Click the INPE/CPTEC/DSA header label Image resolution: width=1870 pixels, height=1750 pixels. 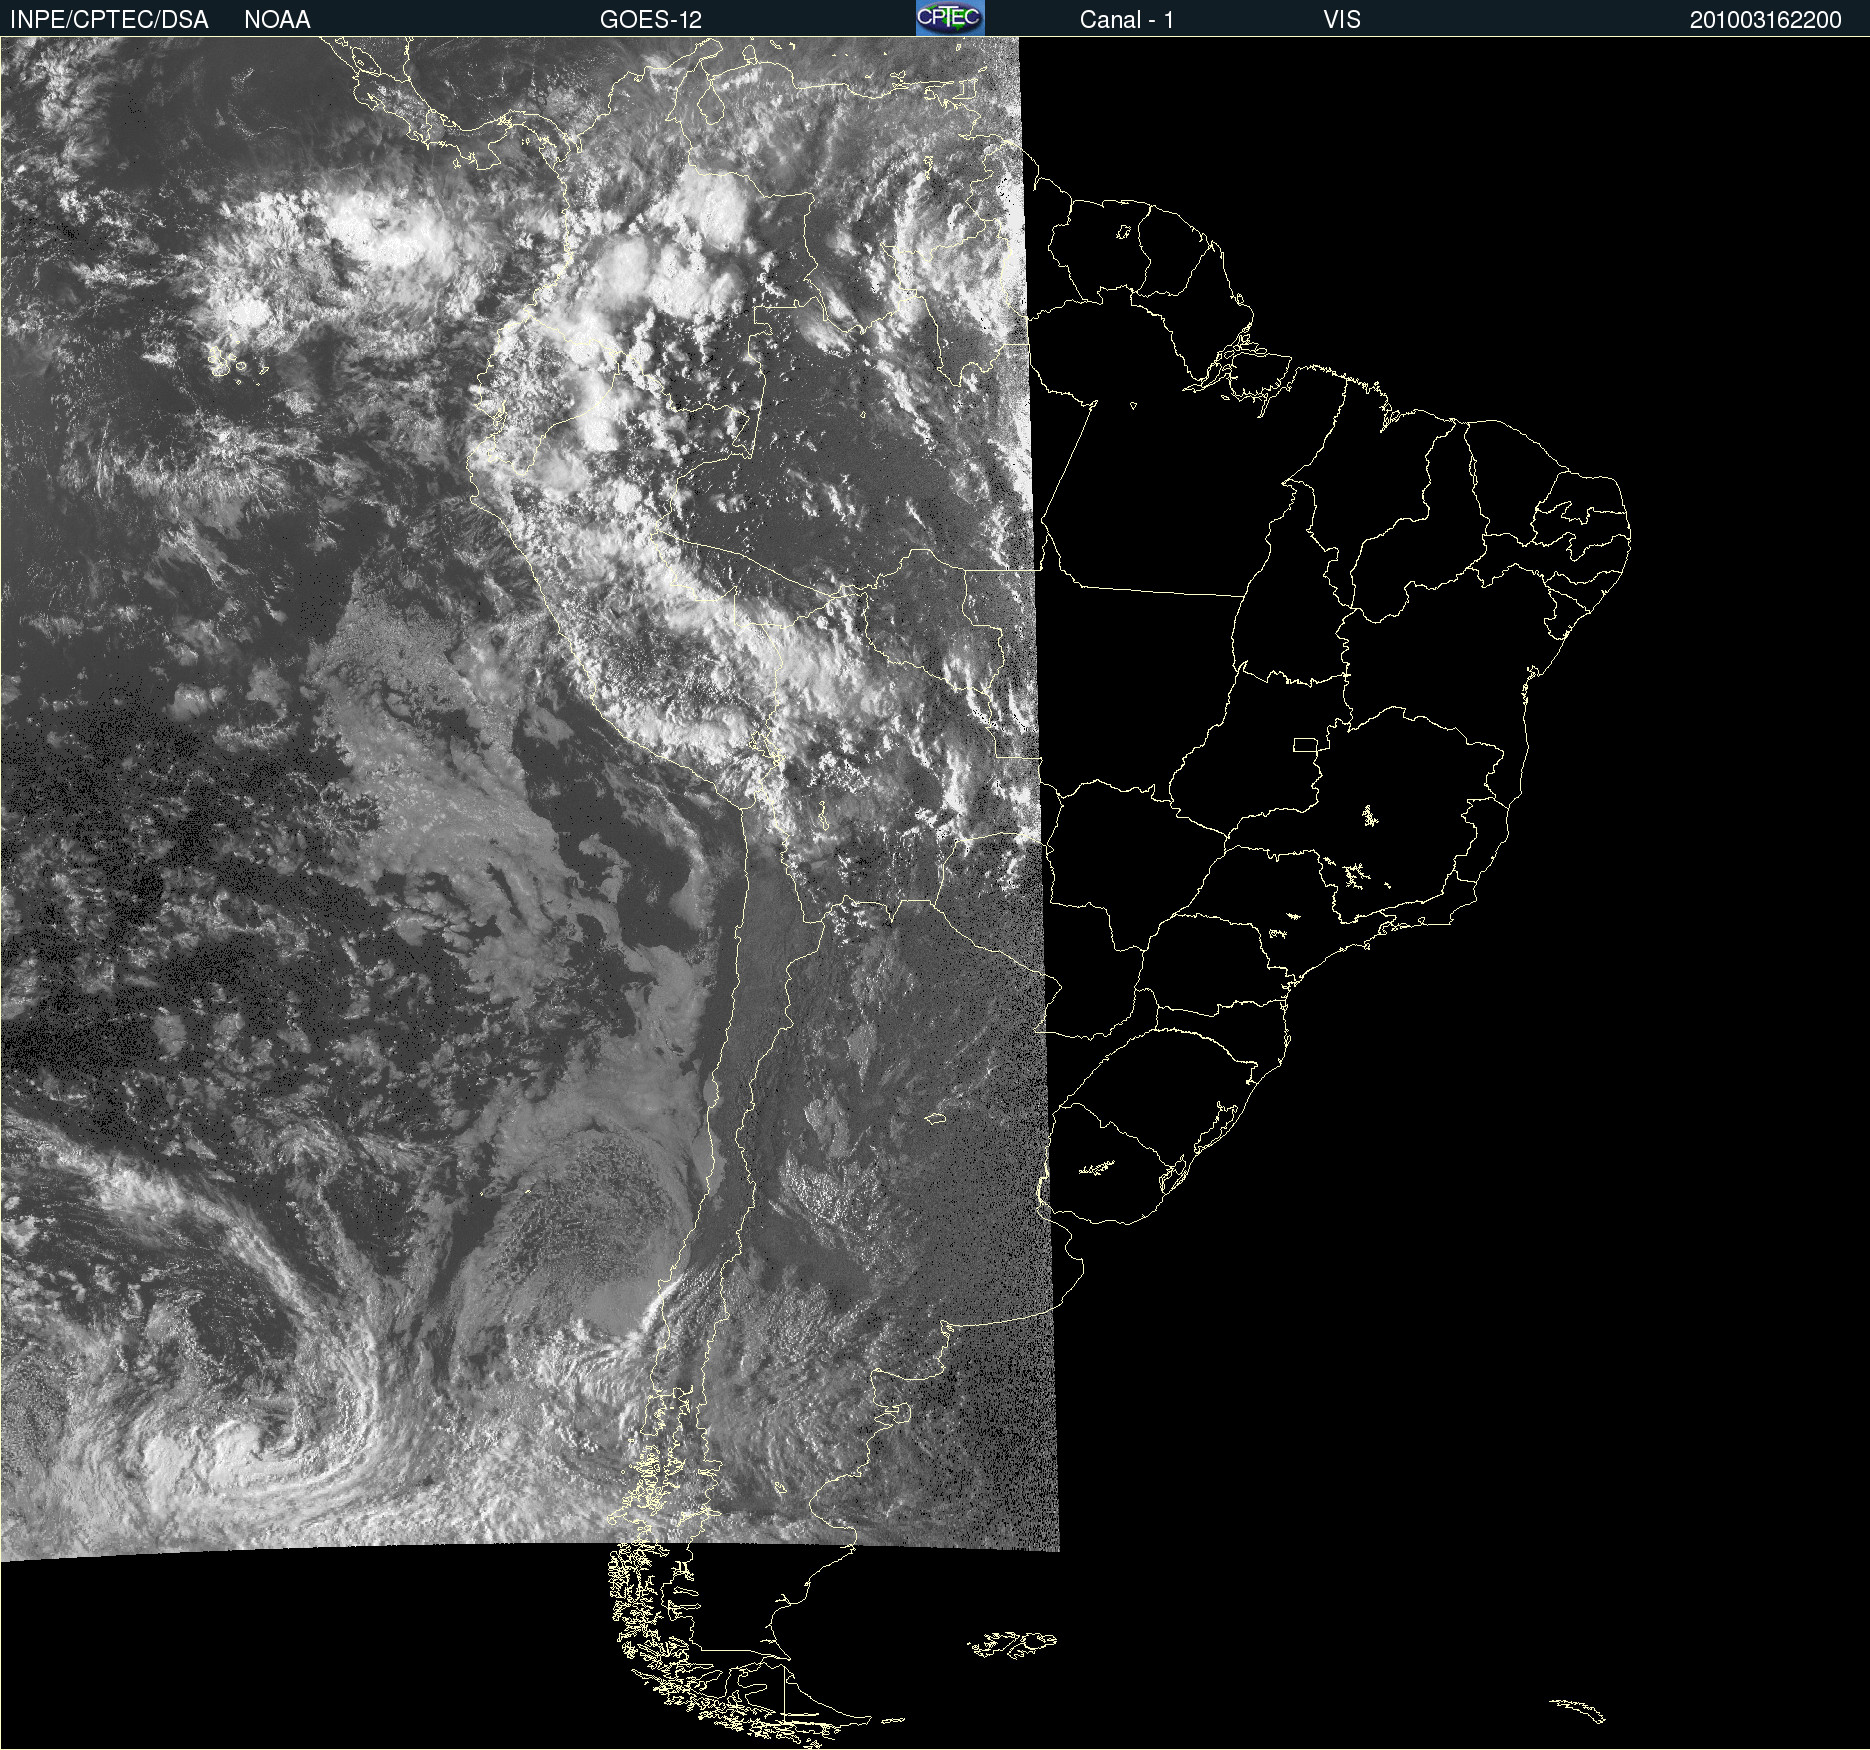(x=109, y=20)
